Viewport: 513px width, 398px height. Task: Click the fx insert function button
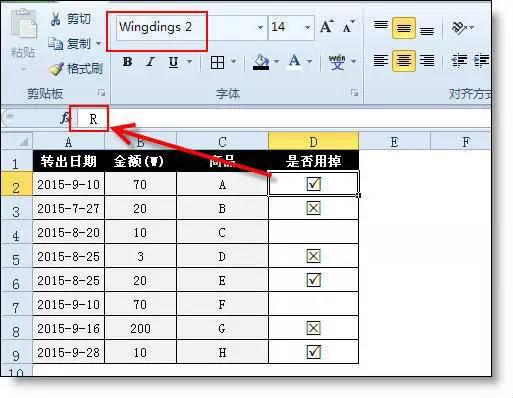tap(65, 118)
